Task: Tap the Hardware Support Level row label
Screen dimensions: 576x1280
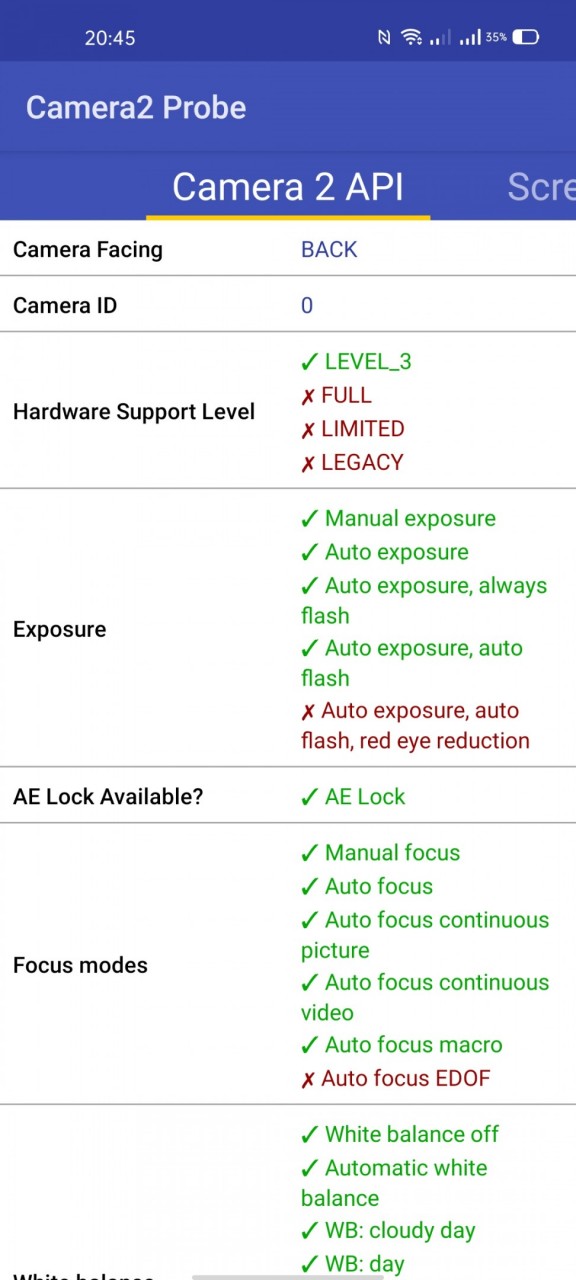Action: 134,411
